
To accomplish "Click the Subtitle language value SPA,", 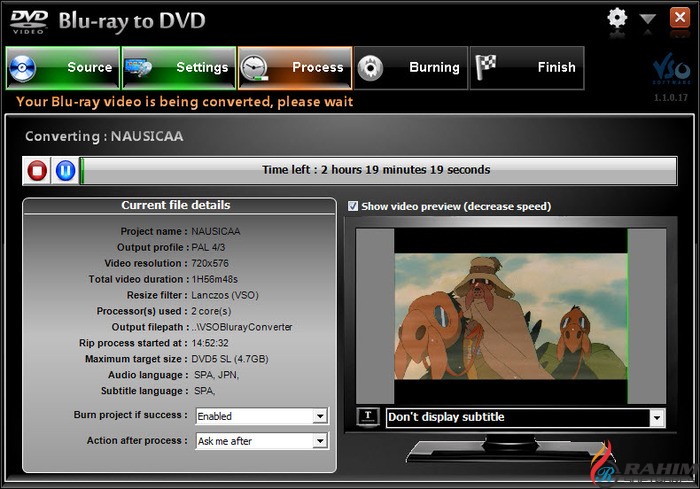I will (x=204, y=391).
